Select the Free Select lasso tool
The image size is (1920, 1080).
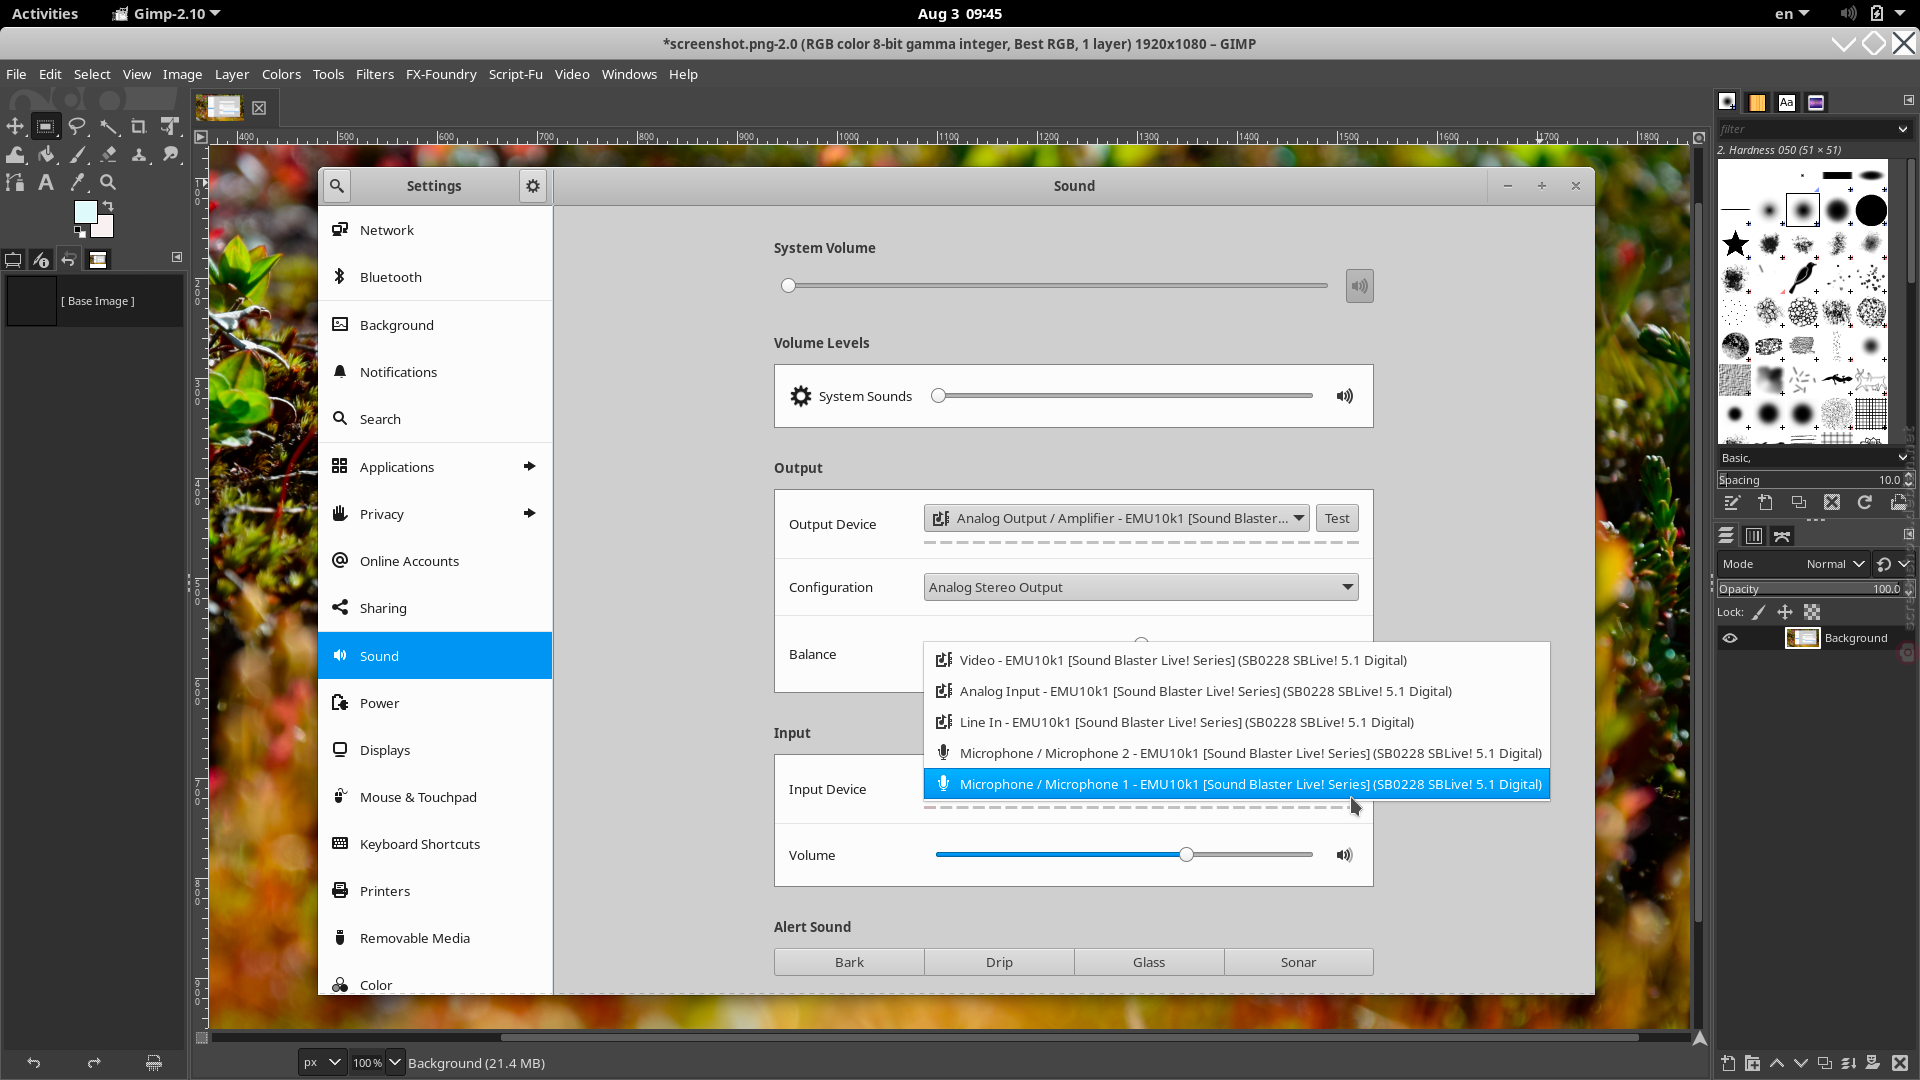77,126
